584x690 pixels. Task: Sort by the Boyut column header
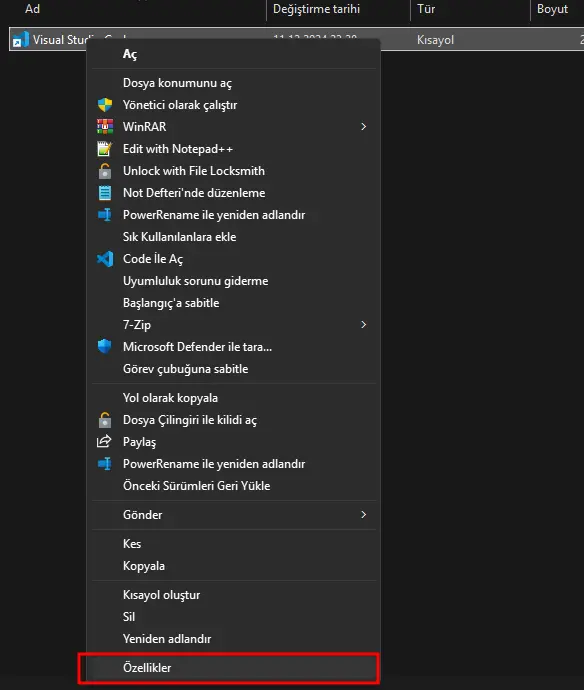[552, 9]
